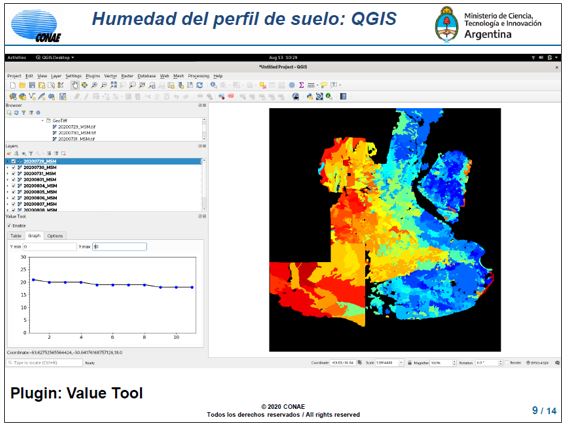Click the Add layer icon in Browser panel
This screenshot has height=428, width=570.
(x=9, y=113)
